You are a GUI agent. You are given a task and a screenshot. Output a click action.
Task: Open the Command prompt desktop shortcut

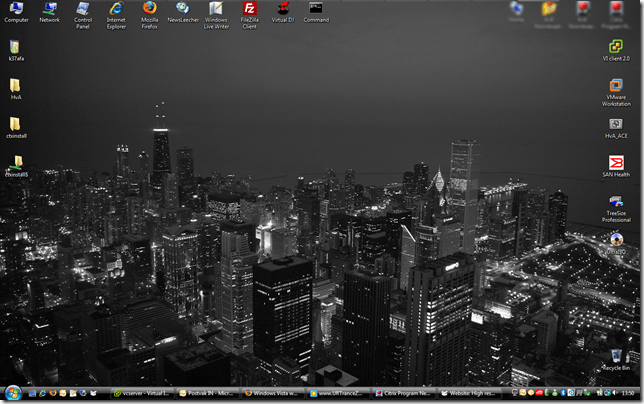point(316,12)
